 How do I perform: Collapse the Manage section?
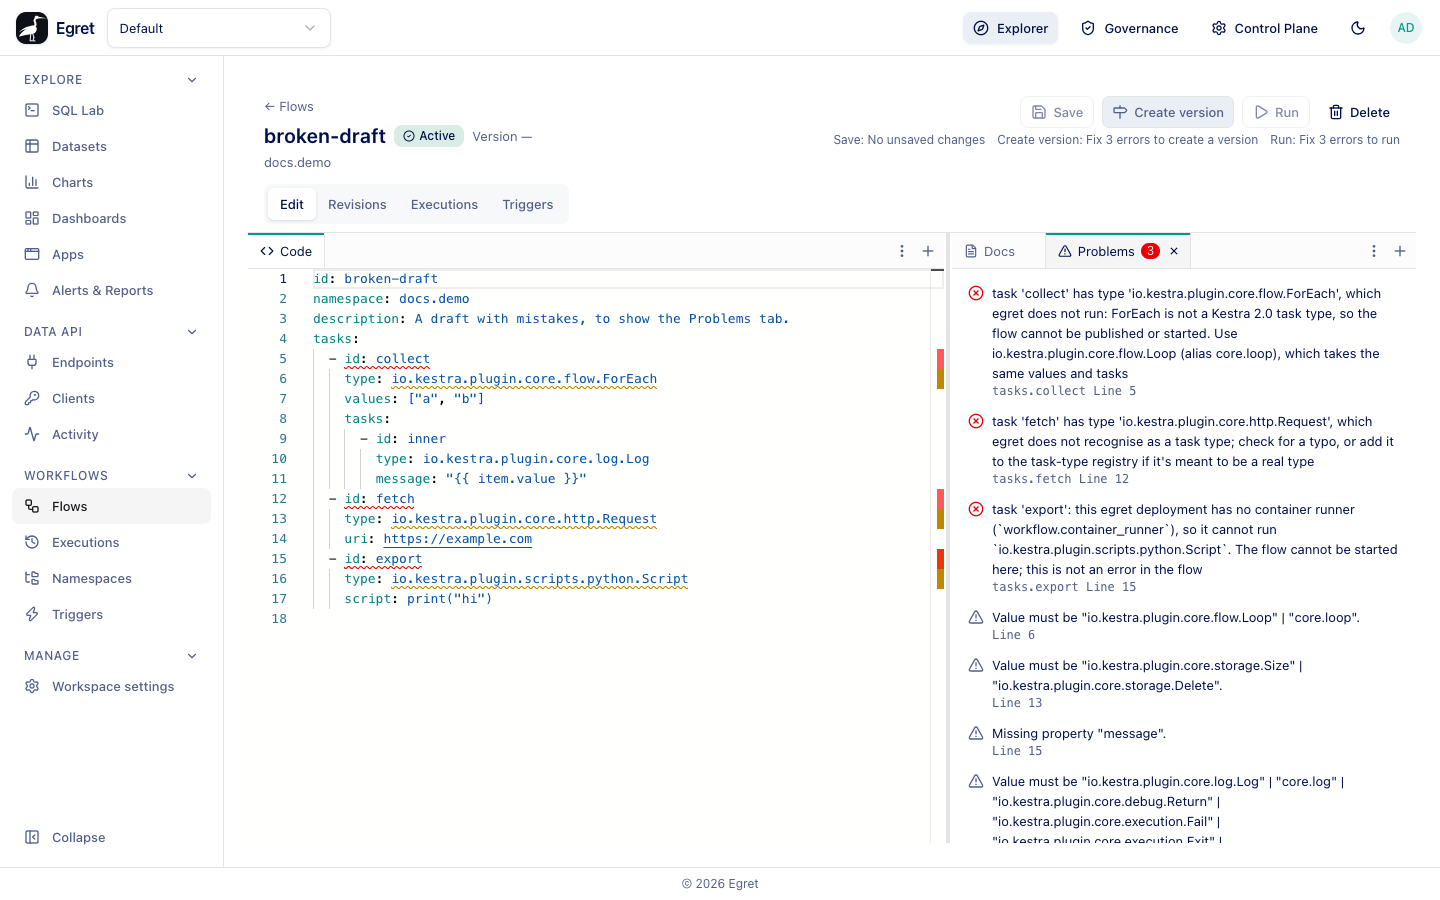pos(192,656)
